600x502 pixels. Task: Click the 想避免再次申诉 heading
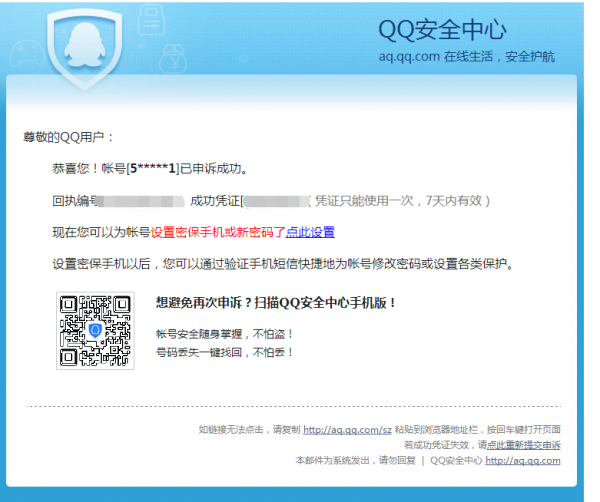pos(275,303)
